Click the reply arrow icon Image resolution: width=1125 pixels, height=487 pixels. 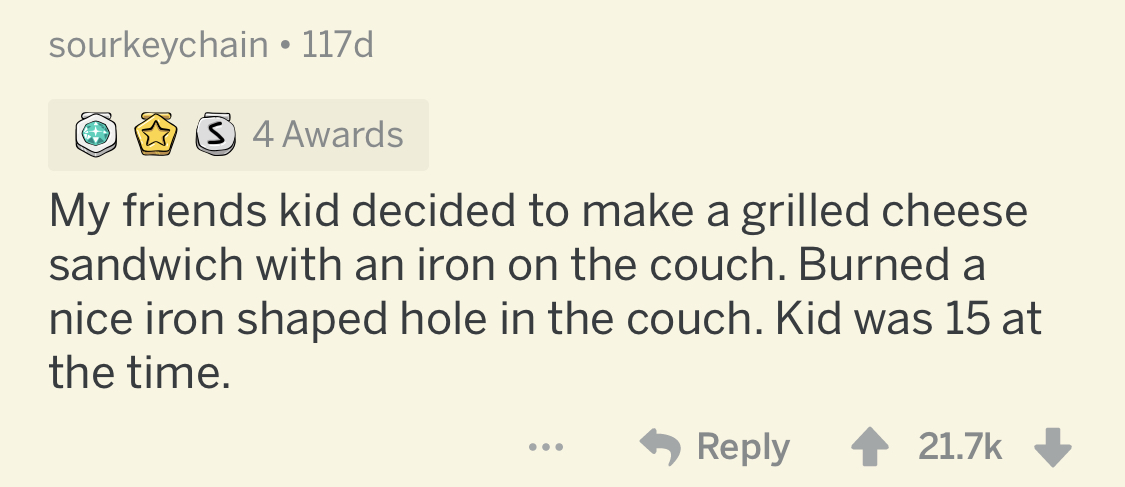658,447
